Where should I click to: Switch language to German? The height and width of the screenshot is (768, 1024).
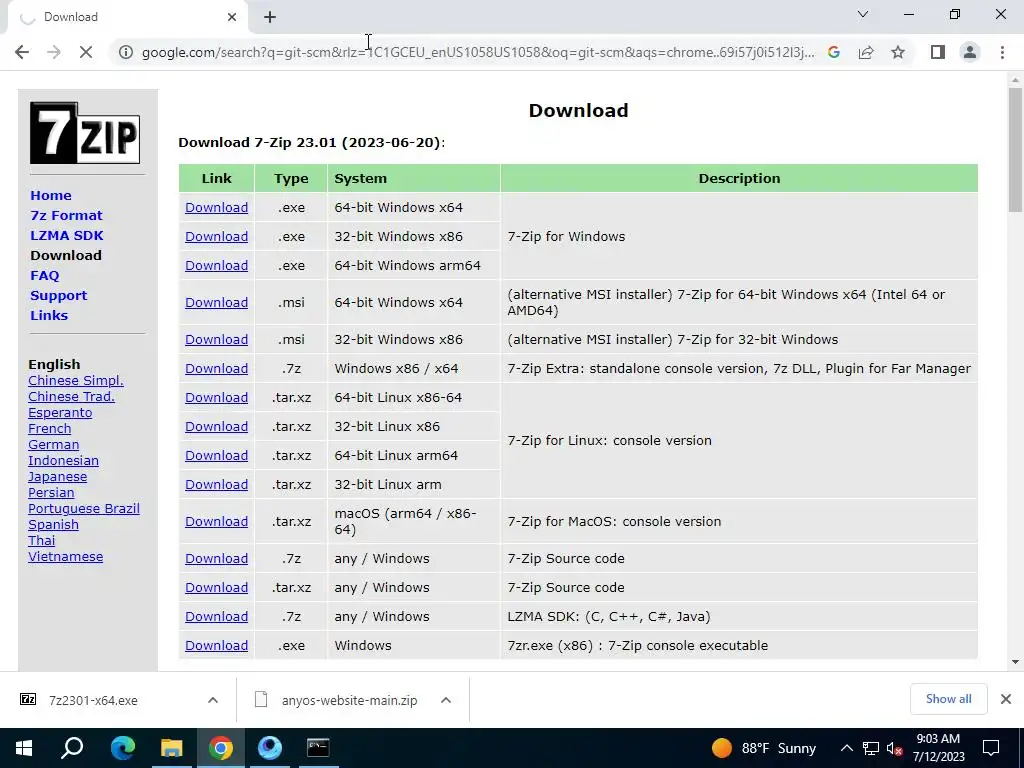[54, 445]
